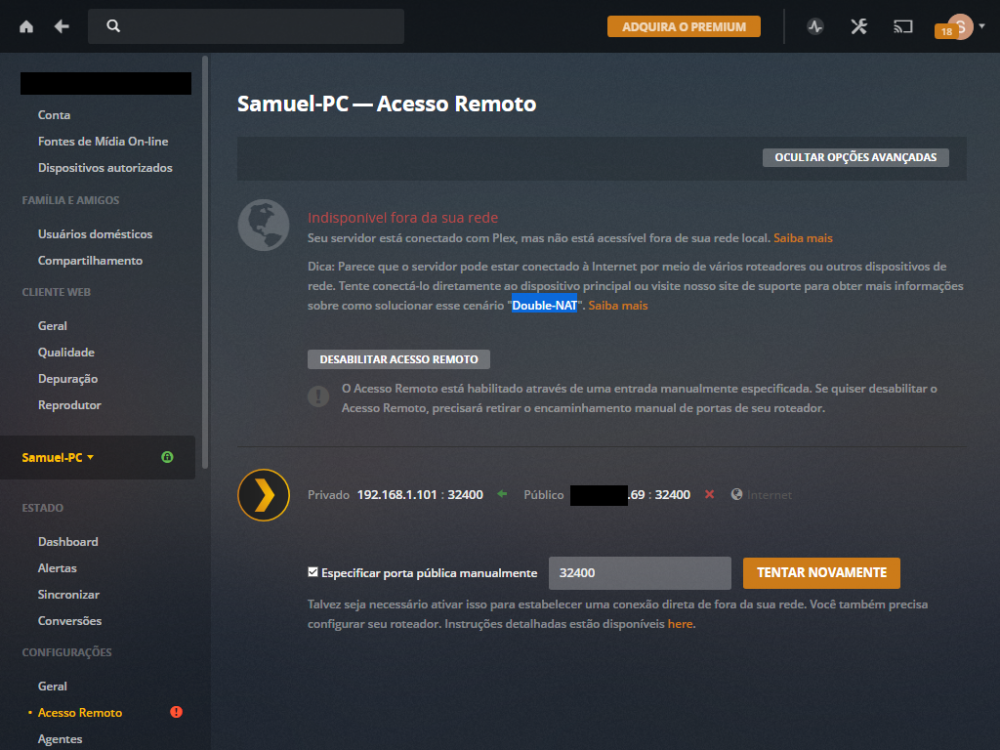Click into the top search field
Viewport: 1000px width, 750px height.
[246, 26]
